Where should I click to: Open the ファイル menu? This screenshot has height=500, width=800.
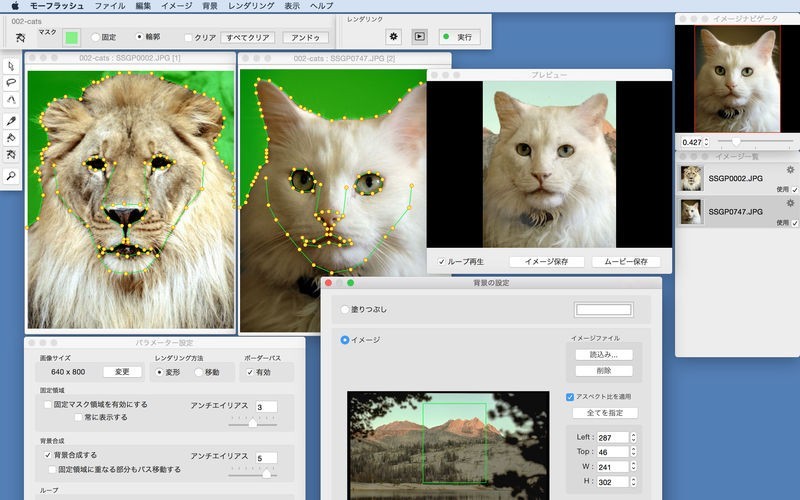(x=109, y=6)
